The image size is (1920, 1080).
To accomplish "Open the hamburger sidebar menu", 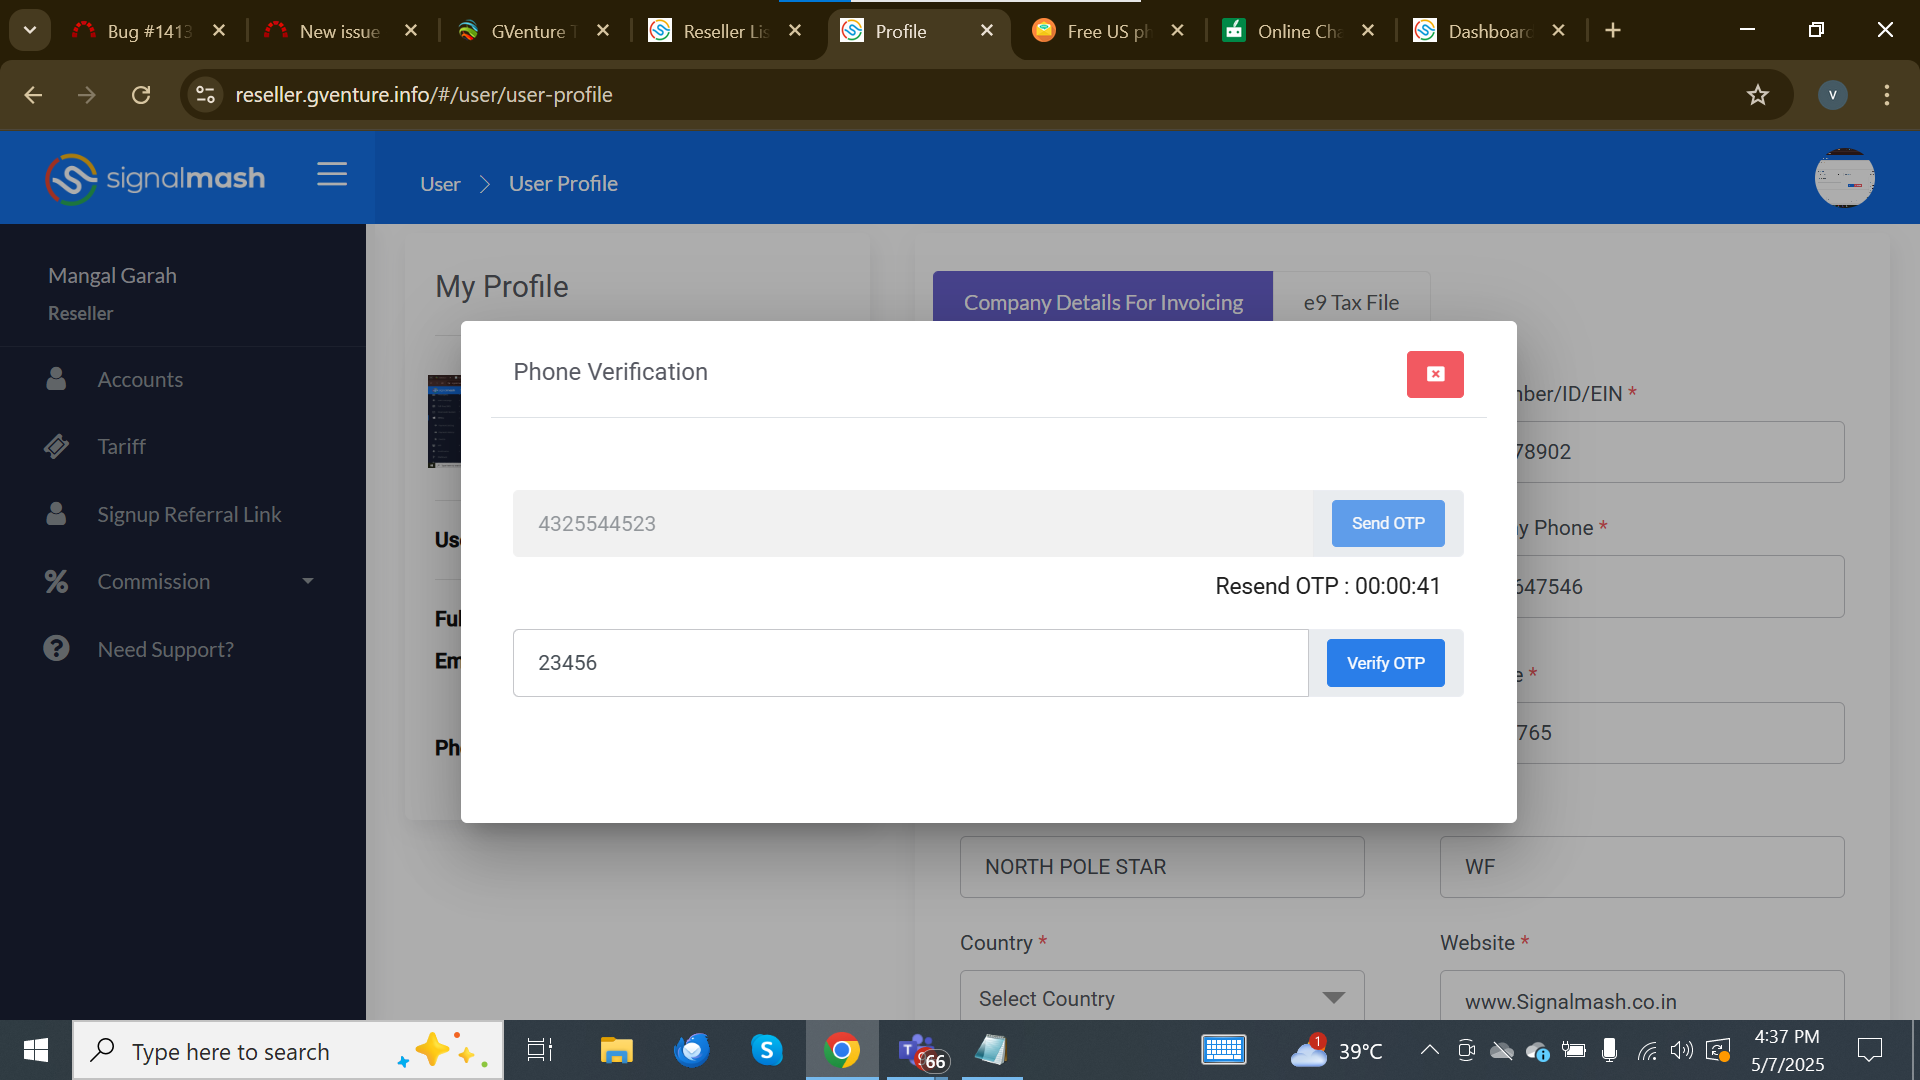I will point(332,174).
